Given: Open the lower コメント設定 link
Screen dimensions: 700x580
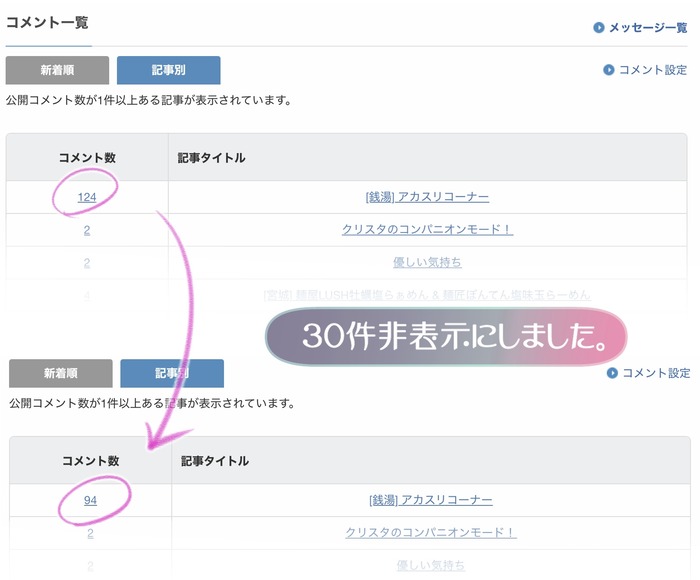Looking at the screenshot, I should [x=656, y=373].
